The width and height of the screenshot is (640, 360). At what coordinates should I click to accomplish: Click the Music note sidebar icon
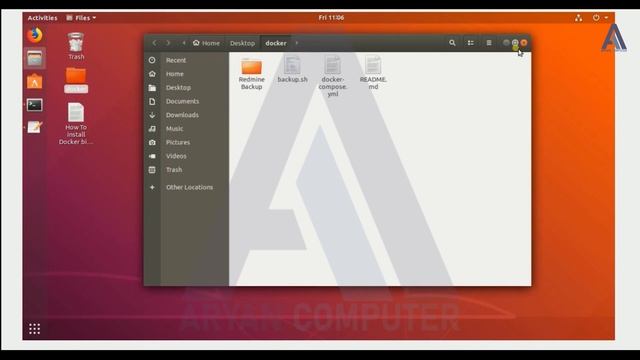(x=152, y=129)
